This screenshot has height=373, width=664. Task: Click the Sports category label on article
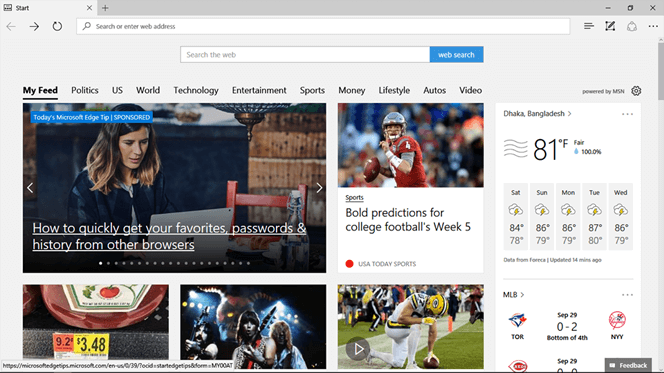(x=354, y=197)
